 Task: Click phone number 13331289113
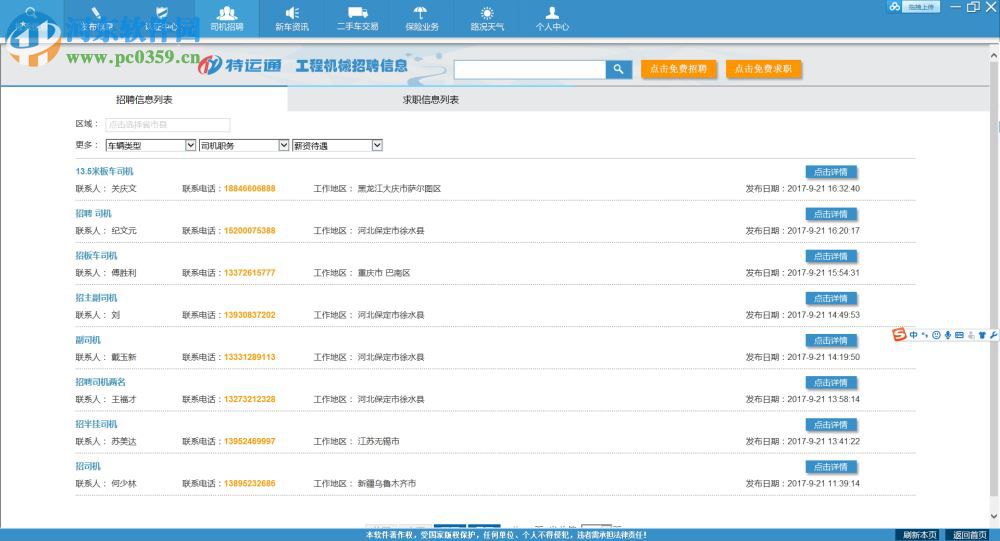click(x=249, y=357)
